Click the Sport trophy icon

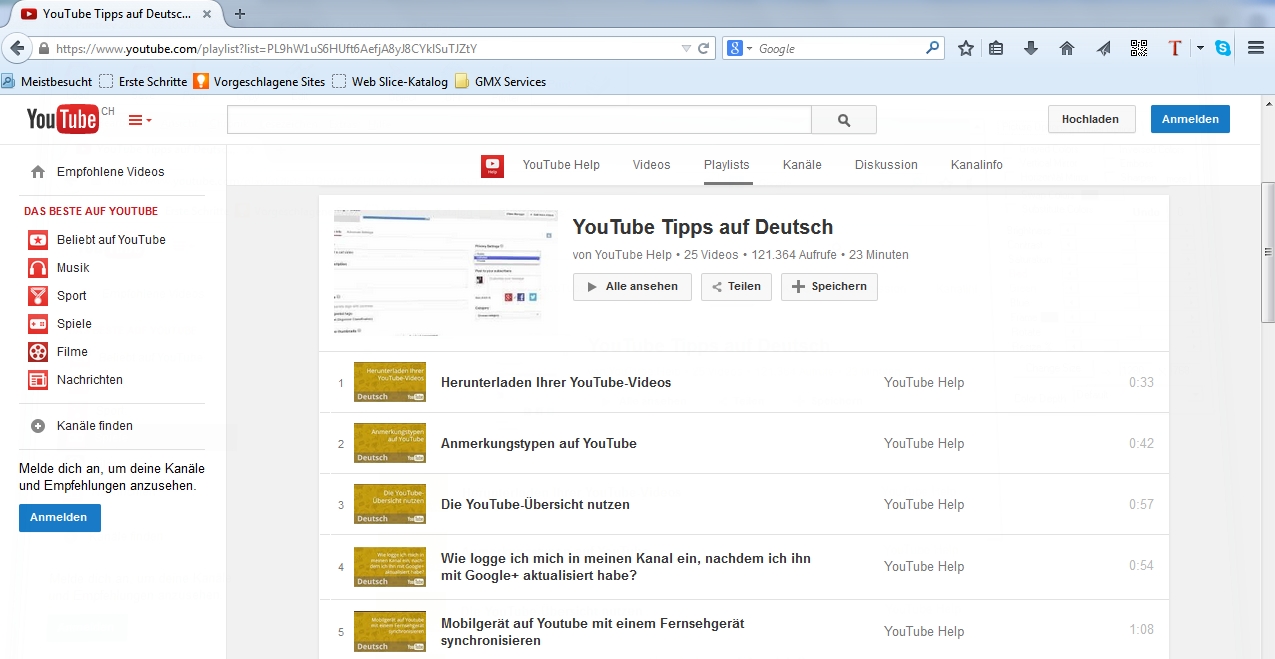38,296
